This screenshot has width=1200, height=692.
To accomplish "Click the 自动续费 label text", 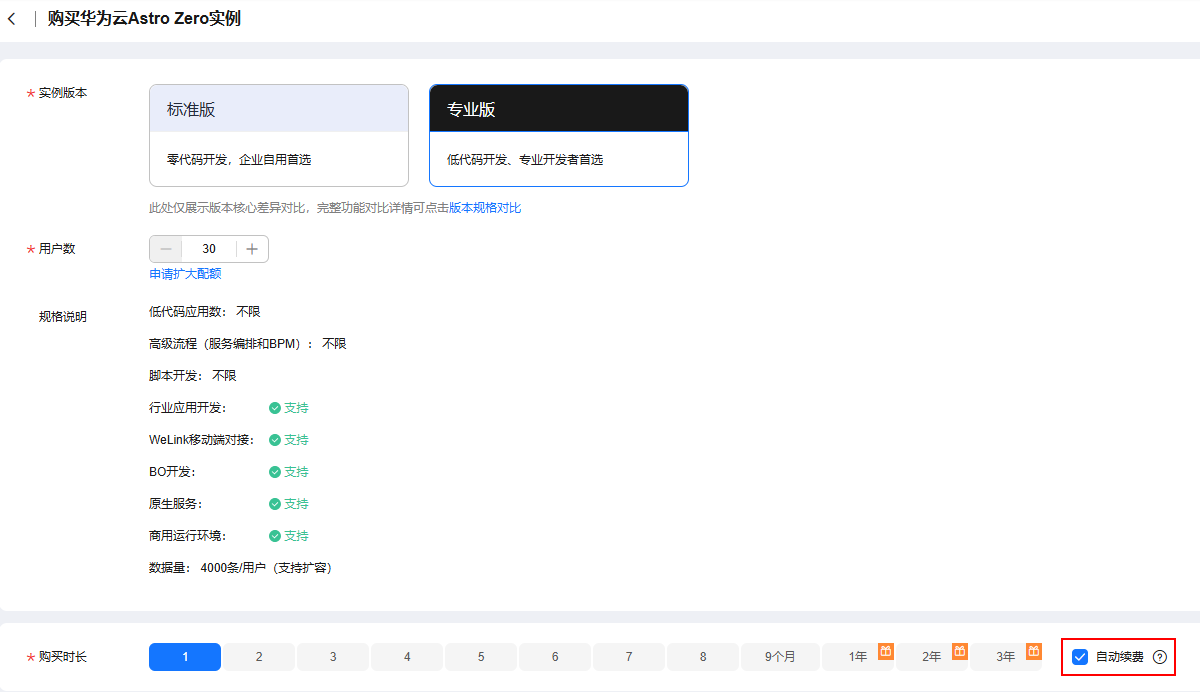I will [x=1120, y=657].
